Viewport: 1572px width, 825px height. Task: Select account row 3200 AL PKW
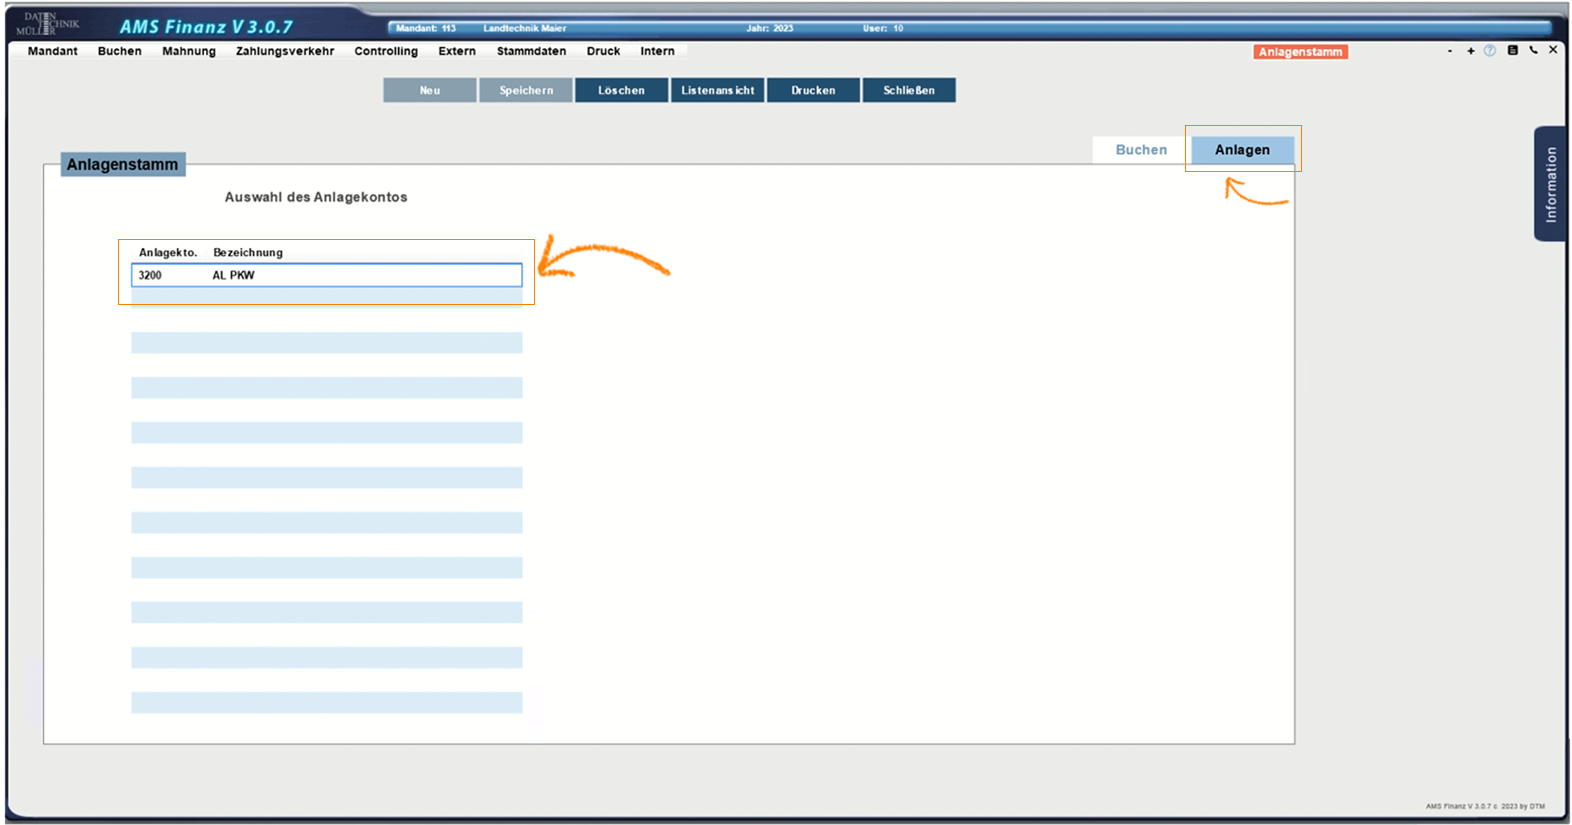pyautogui.click(x=326, y=275)
